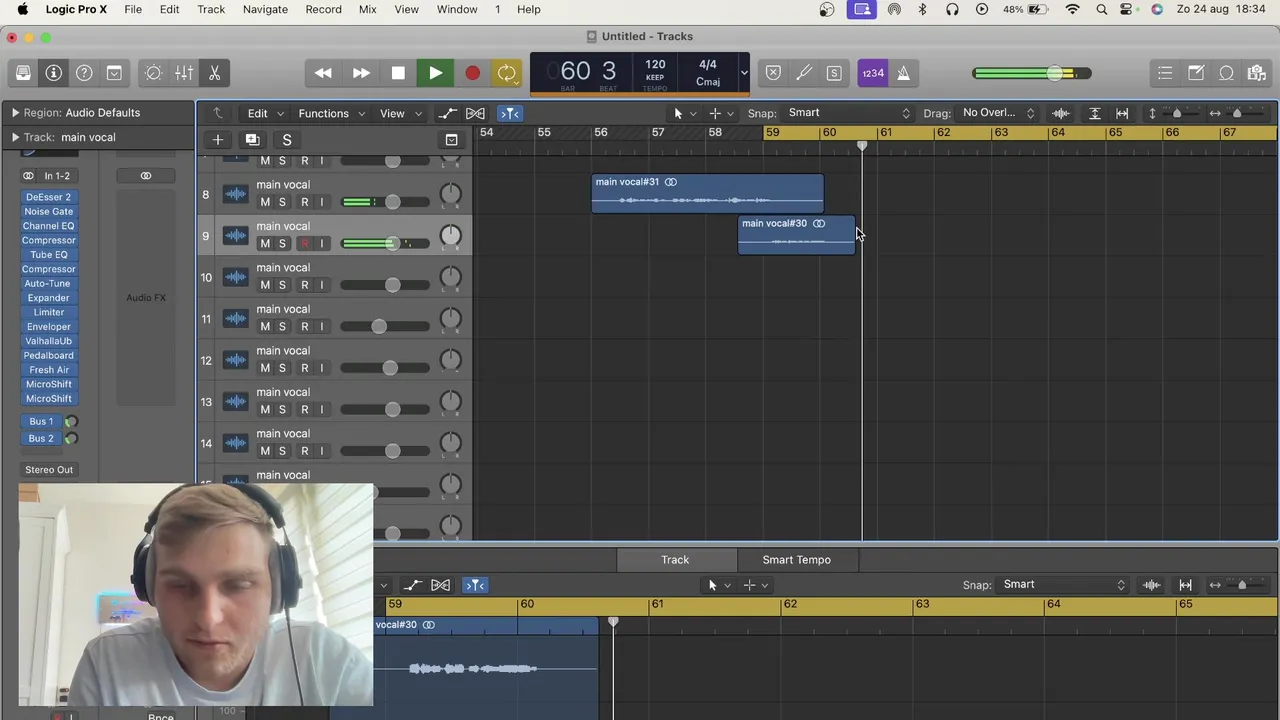Toggle the catch playhead button
The height and width of the screenshot is (720, 1280).
tap(510, 113)
